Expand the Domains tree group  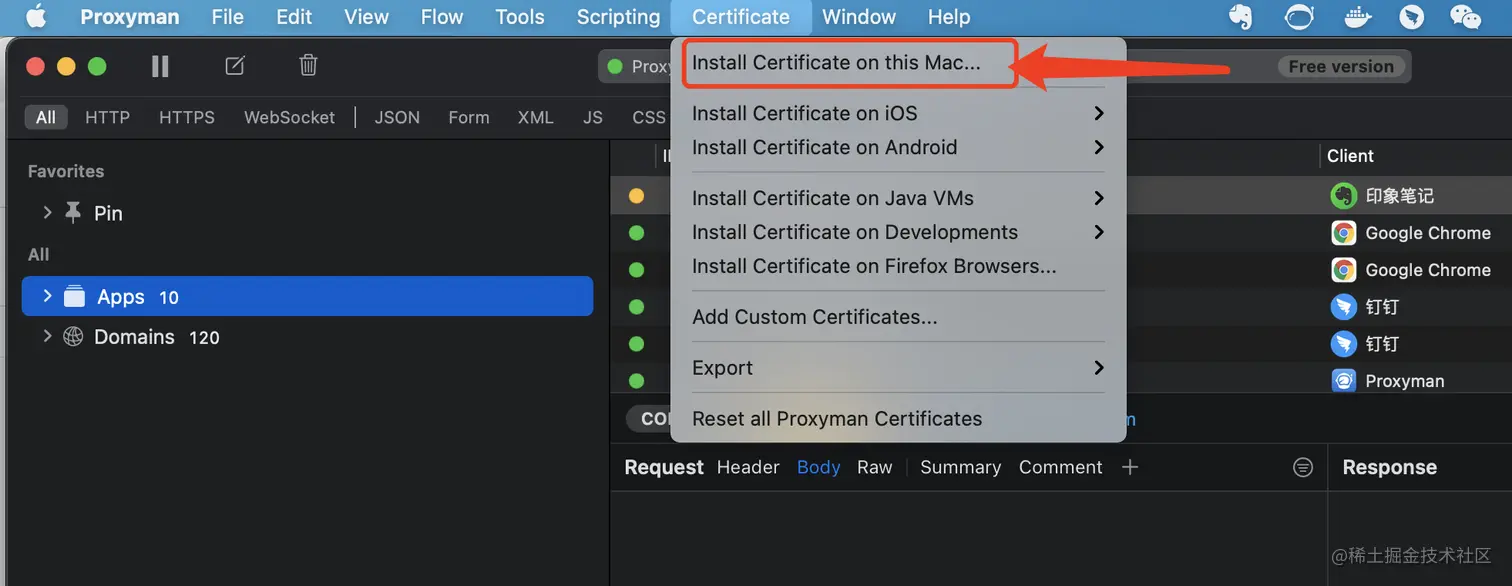click(x=47, y=337)
